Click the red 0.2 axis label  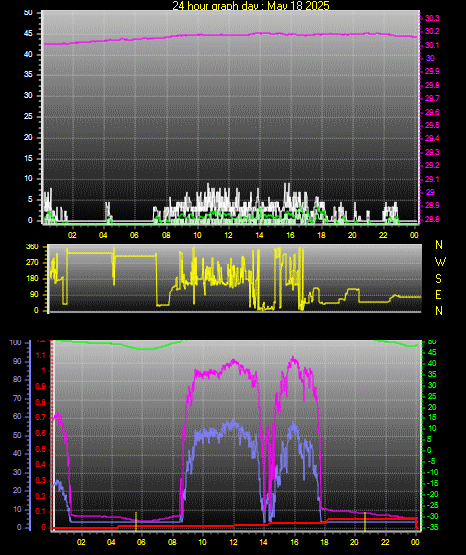pos(41,496)
